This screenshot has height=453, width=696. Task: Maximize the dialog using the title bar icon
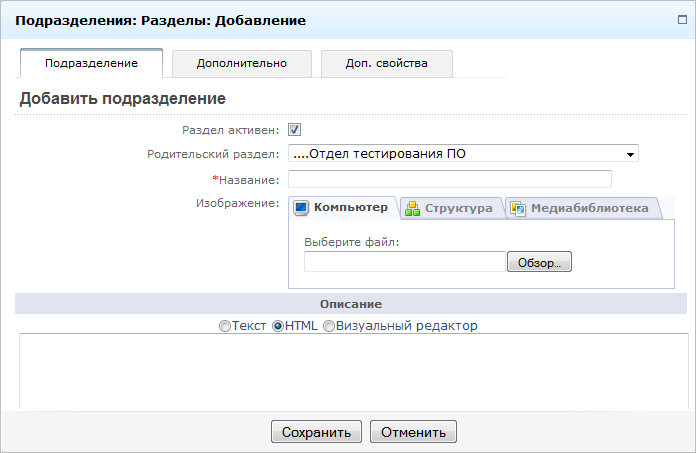681,19
